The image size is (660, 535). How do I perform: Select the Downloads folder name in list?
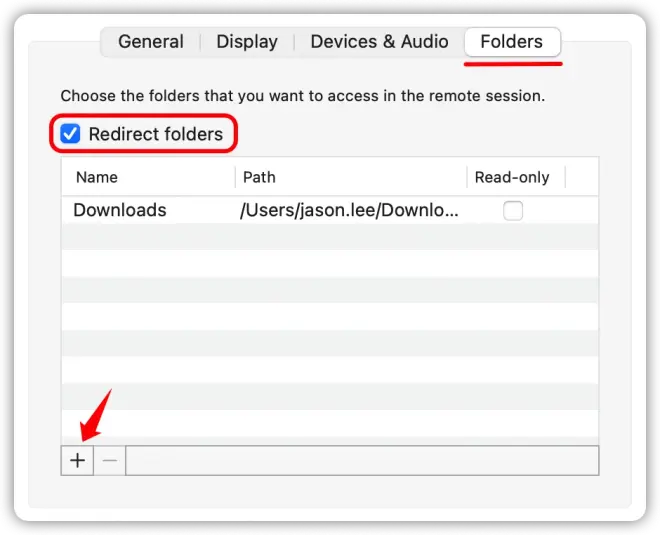120,210
